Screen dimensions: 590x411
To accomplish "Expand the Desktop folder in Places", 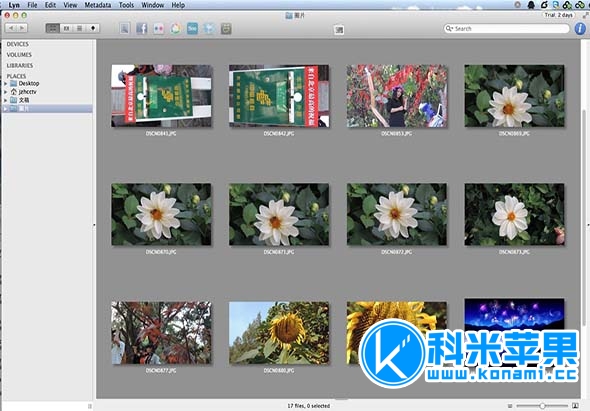I will tap(6, 84).
